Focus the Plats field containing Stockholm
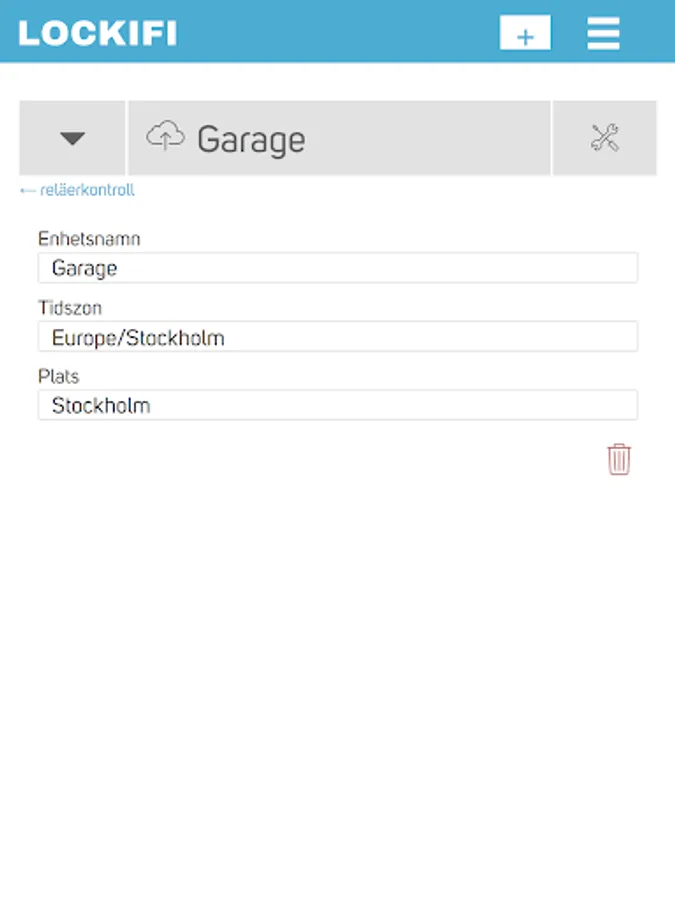 (338, 405)
